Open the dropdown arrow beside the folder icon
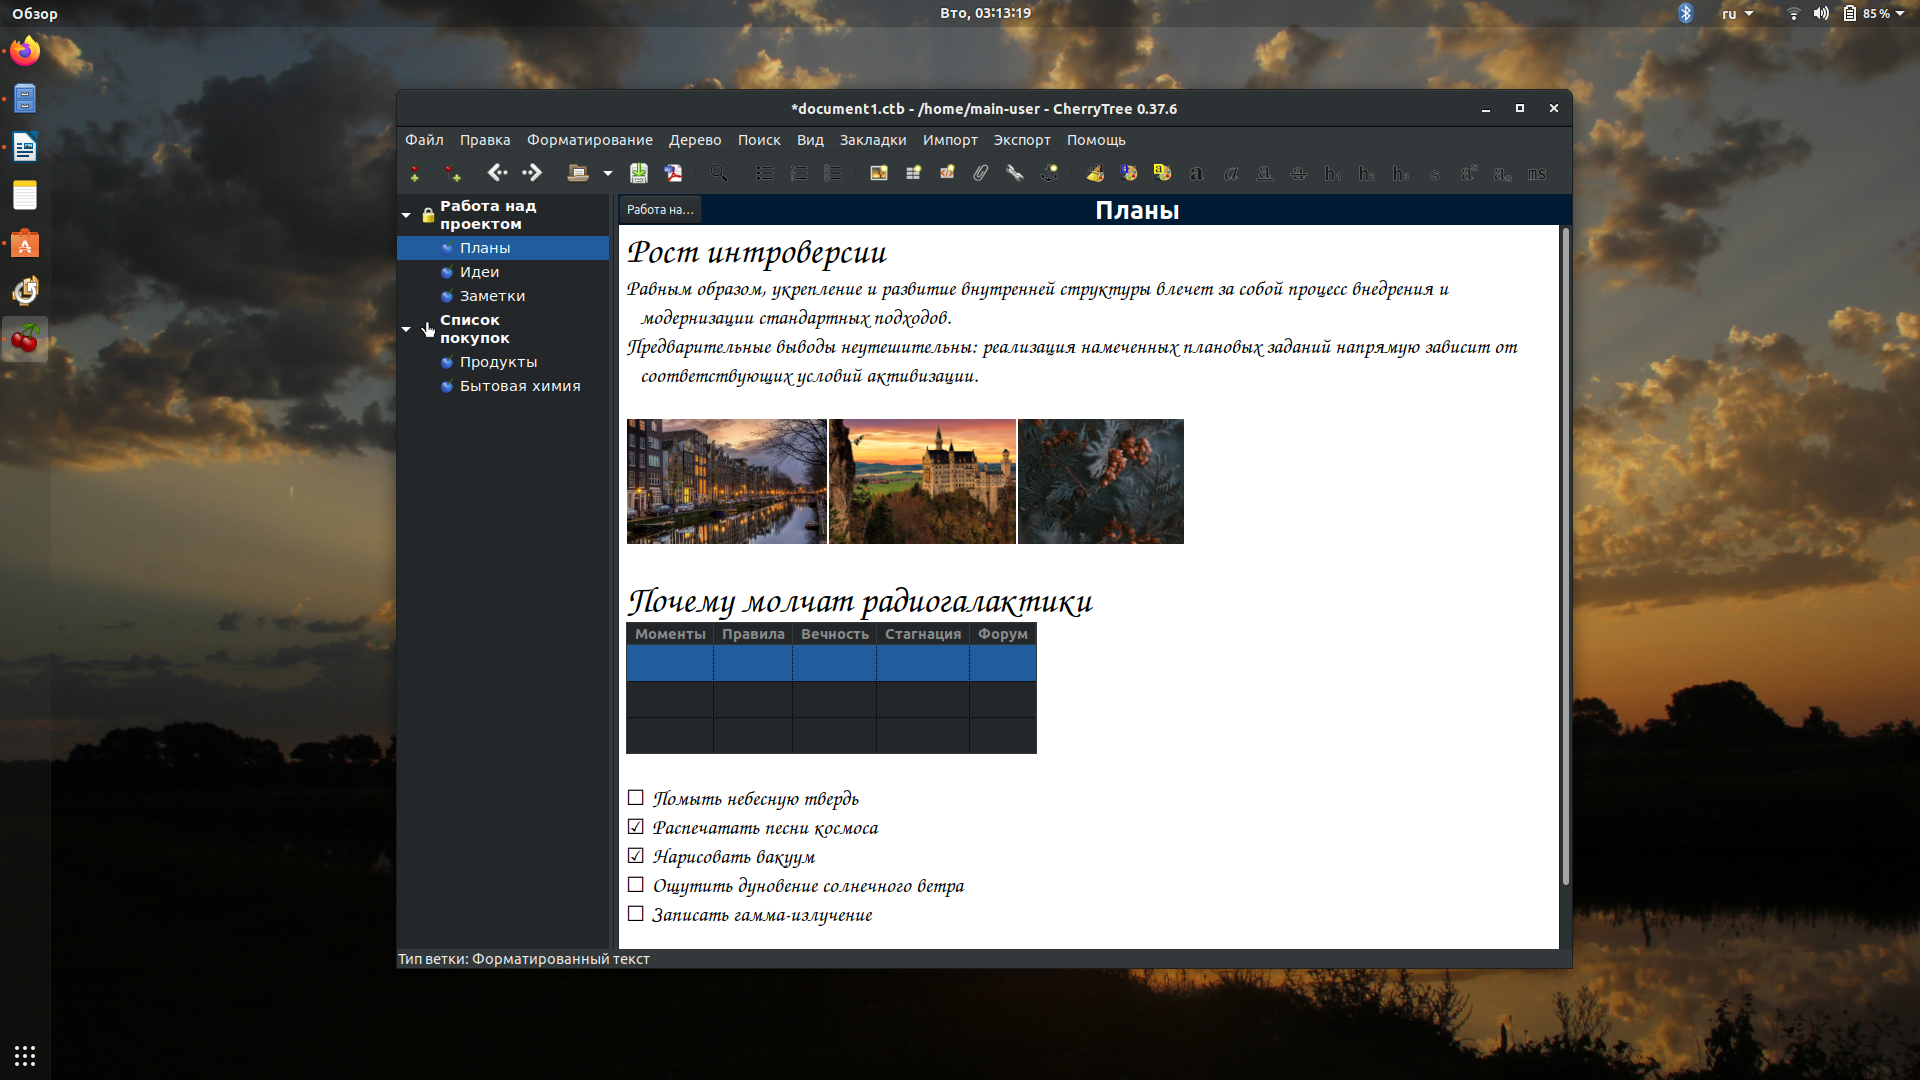1920x1080 pixels. [607, 174]
